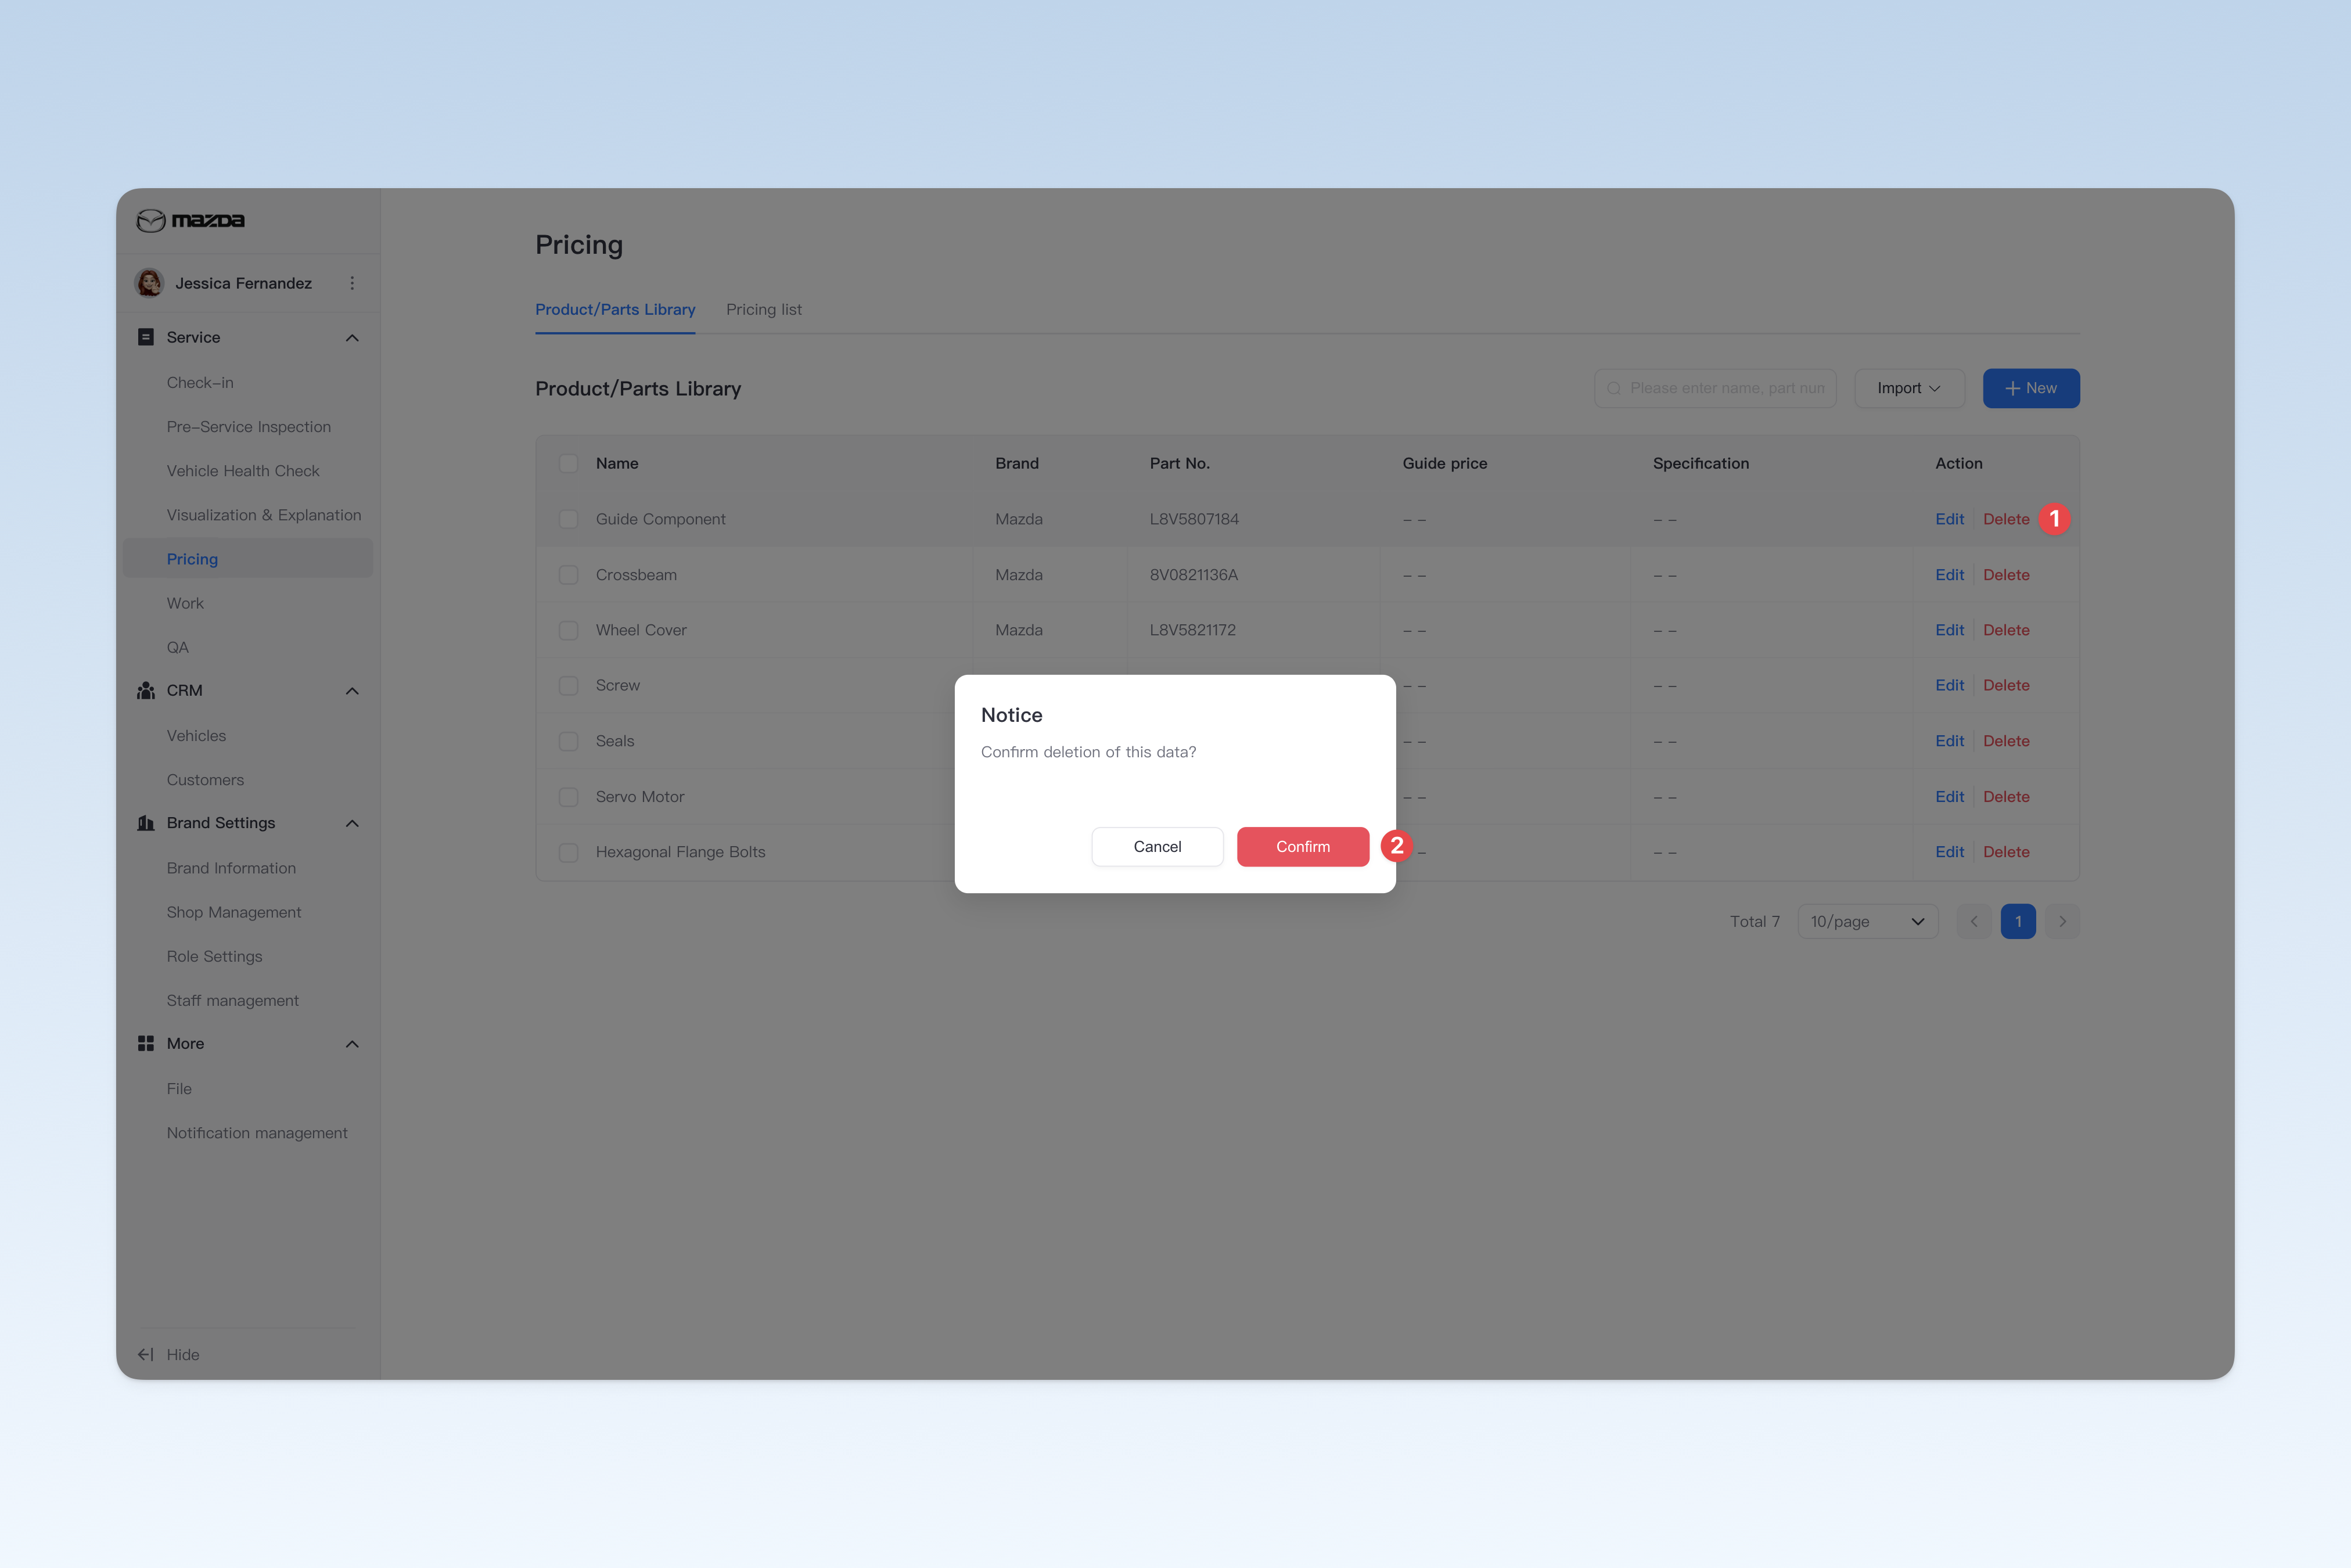Open the Import dropdown

click(1909, 388)
